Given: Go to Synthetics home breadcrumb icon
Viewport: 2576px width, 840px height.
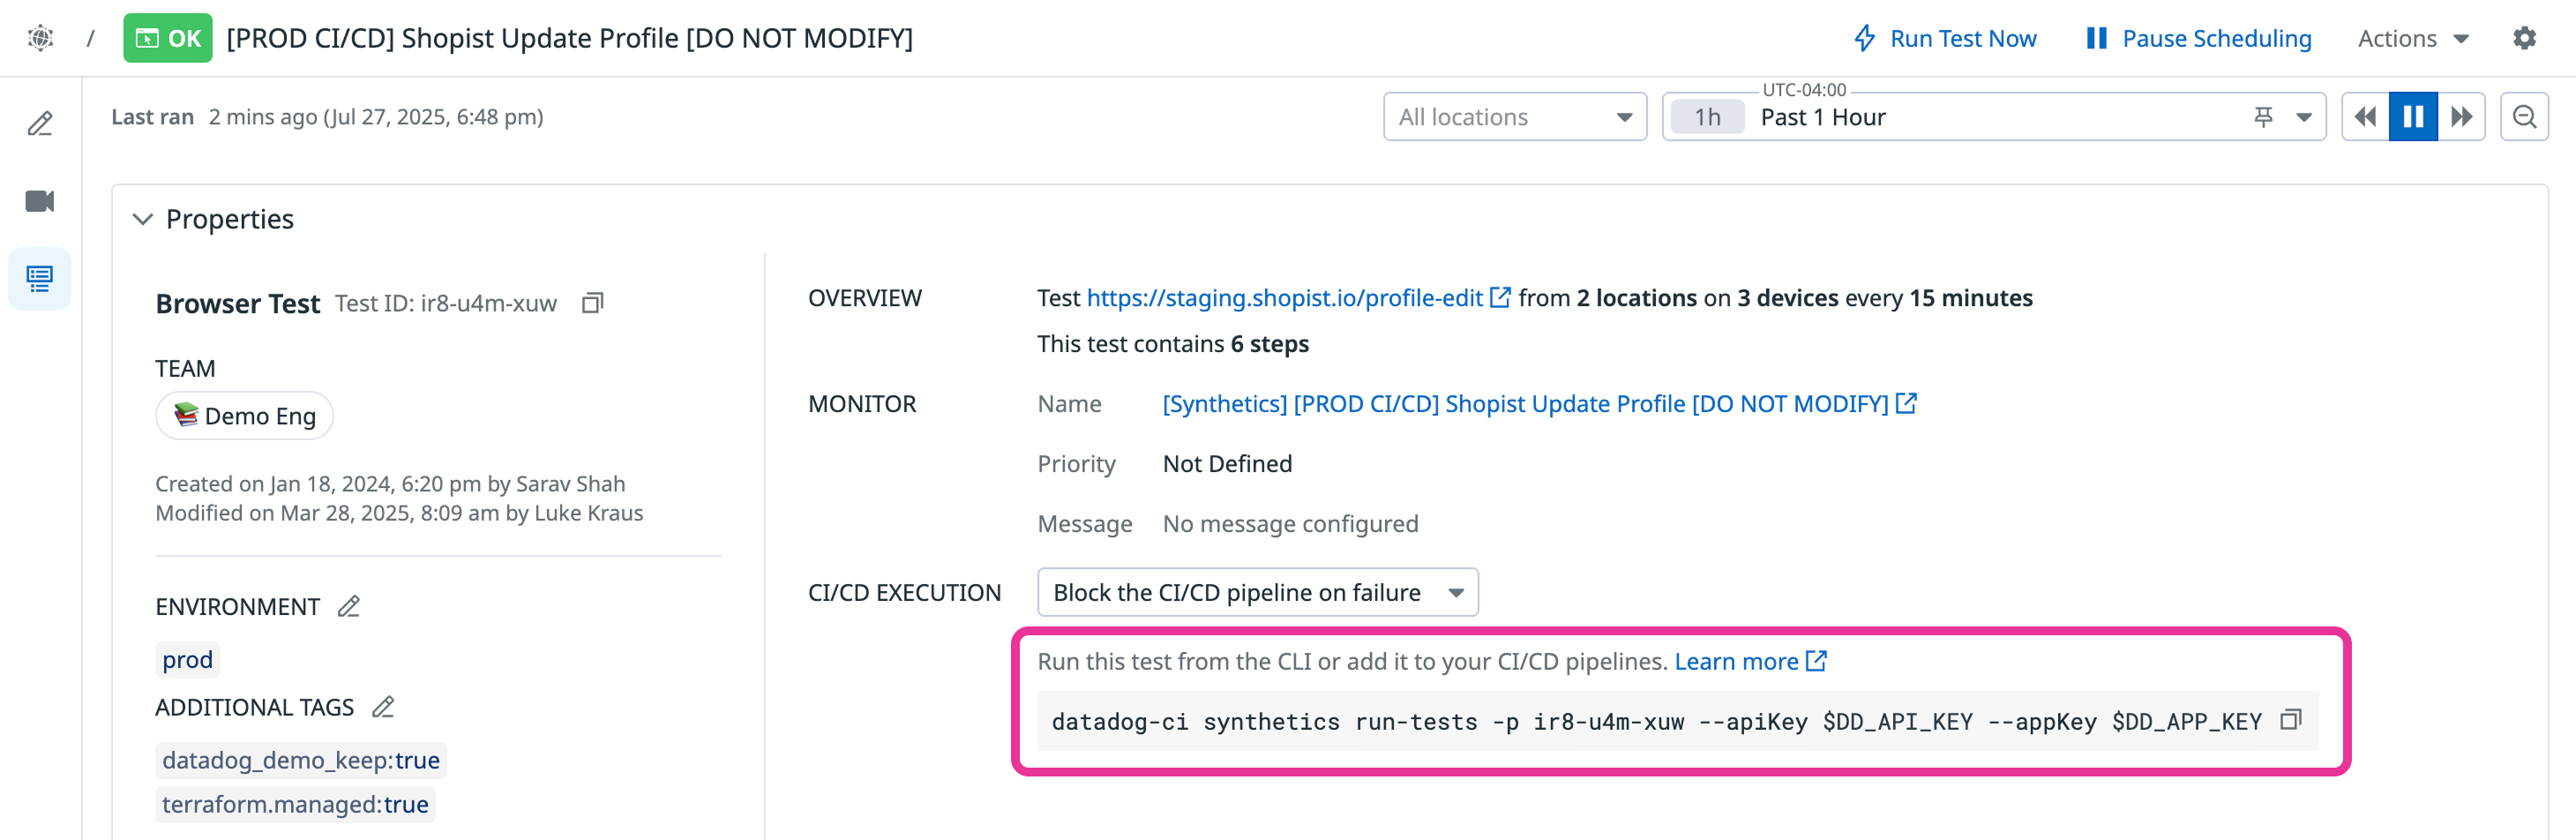Looking at the screenshot, I should tap(40, 38).
